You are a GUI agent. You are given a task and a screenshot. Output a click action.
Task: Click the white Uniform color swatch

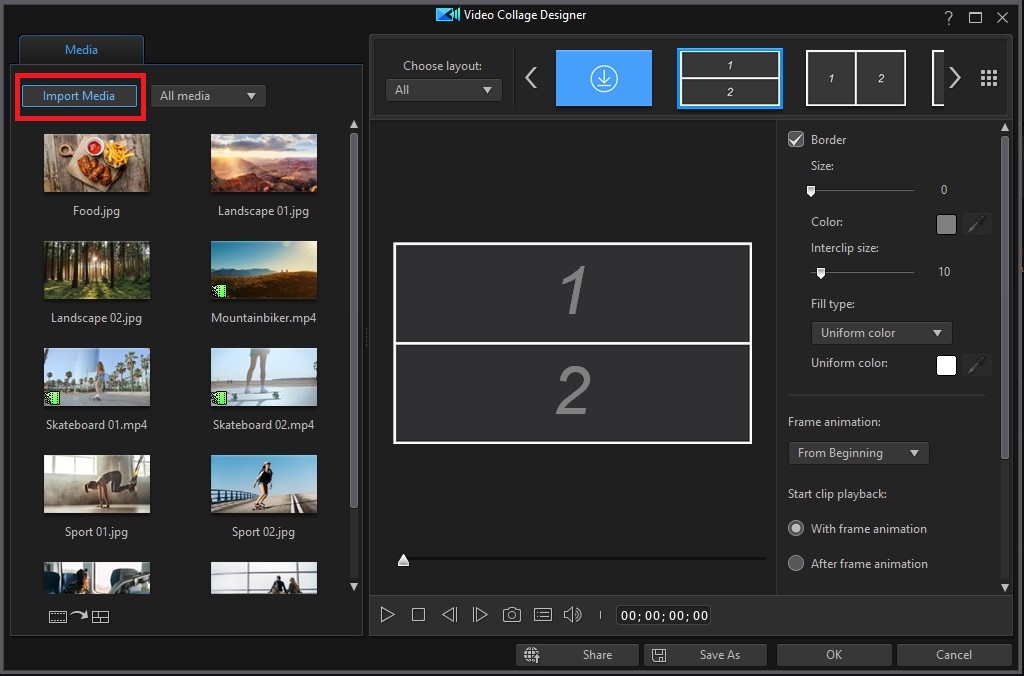pyautogui.click(x=946, y=365)
